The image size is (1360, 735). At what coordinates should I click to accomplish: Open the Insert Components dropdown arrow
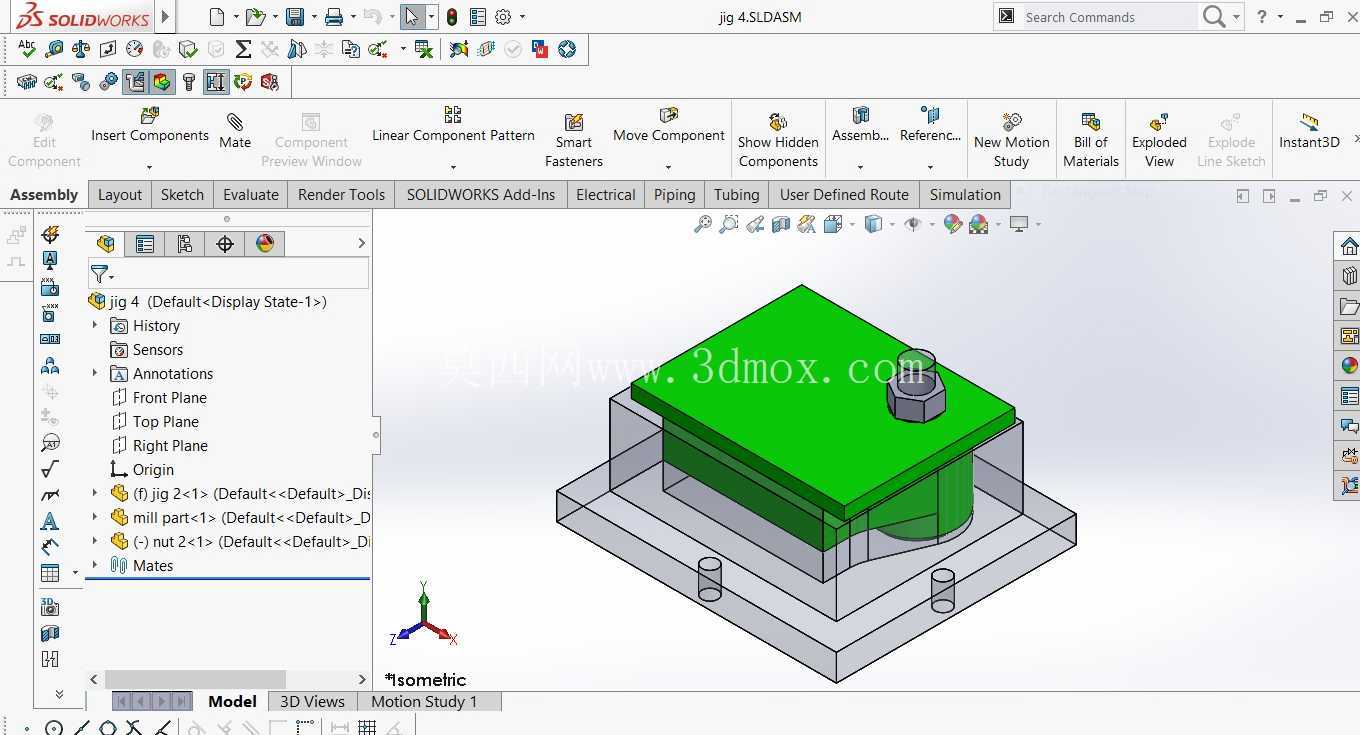(150, 167)
